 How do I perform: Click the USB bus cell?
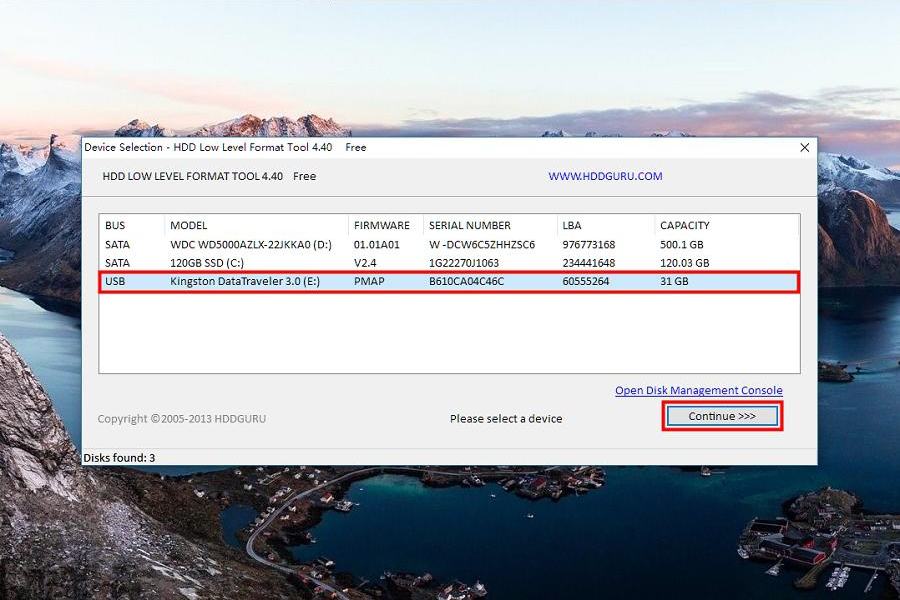pyautogui.click(x=115, y=281)
